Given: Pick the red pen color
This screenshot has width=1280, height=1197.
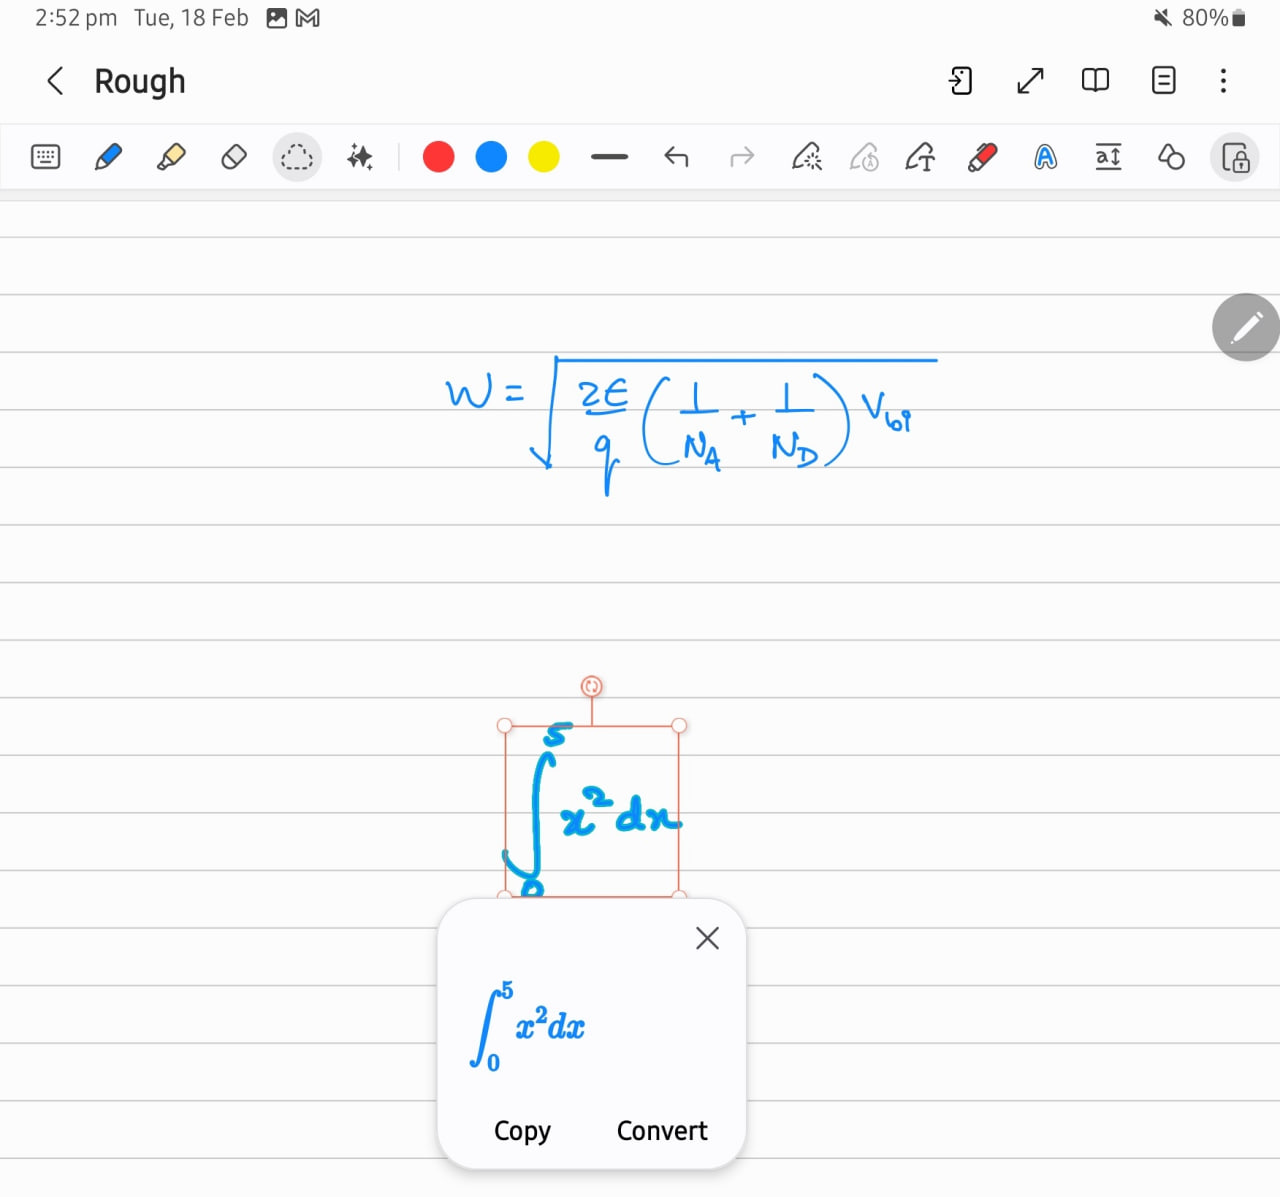Looking at the screenshot, I should coord(438,157).
